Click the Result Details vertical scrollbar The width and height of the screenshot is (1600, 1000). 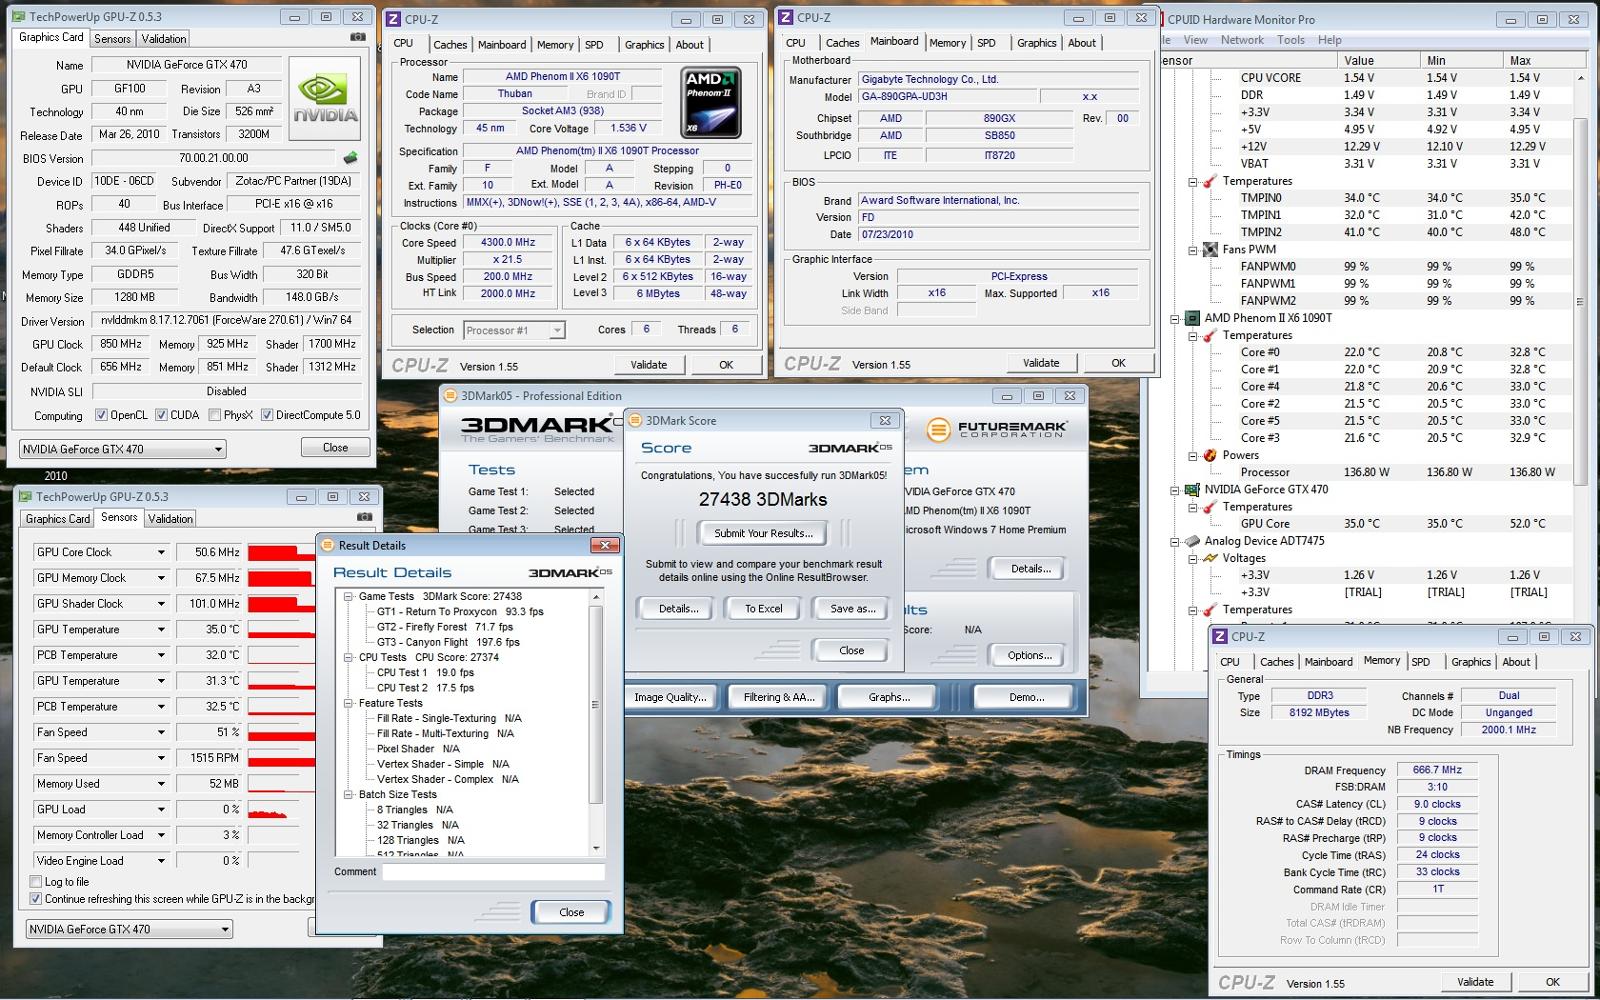click(596, 723)
